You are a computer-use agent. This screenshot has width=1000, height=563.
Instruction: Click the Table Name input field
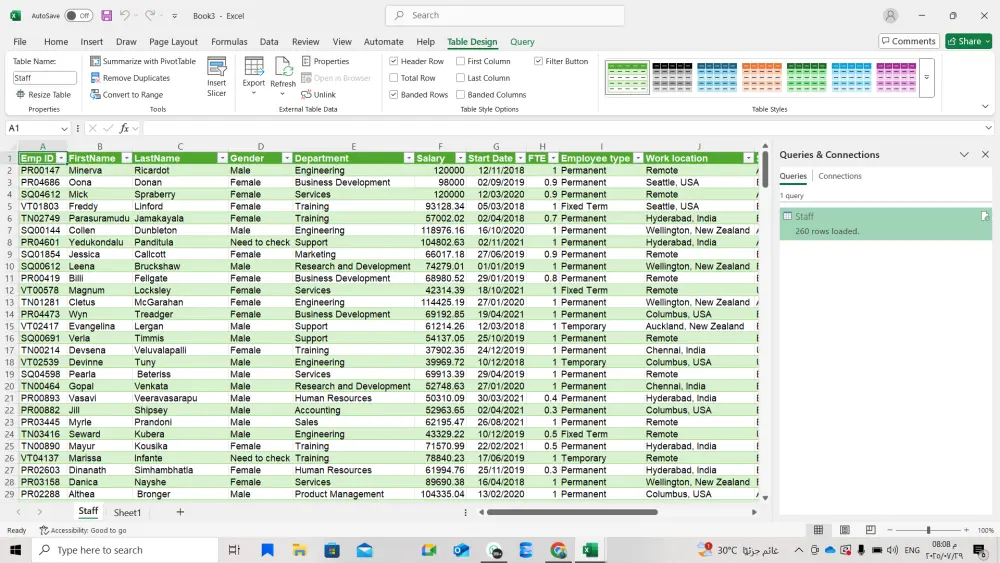coord(45,78)
